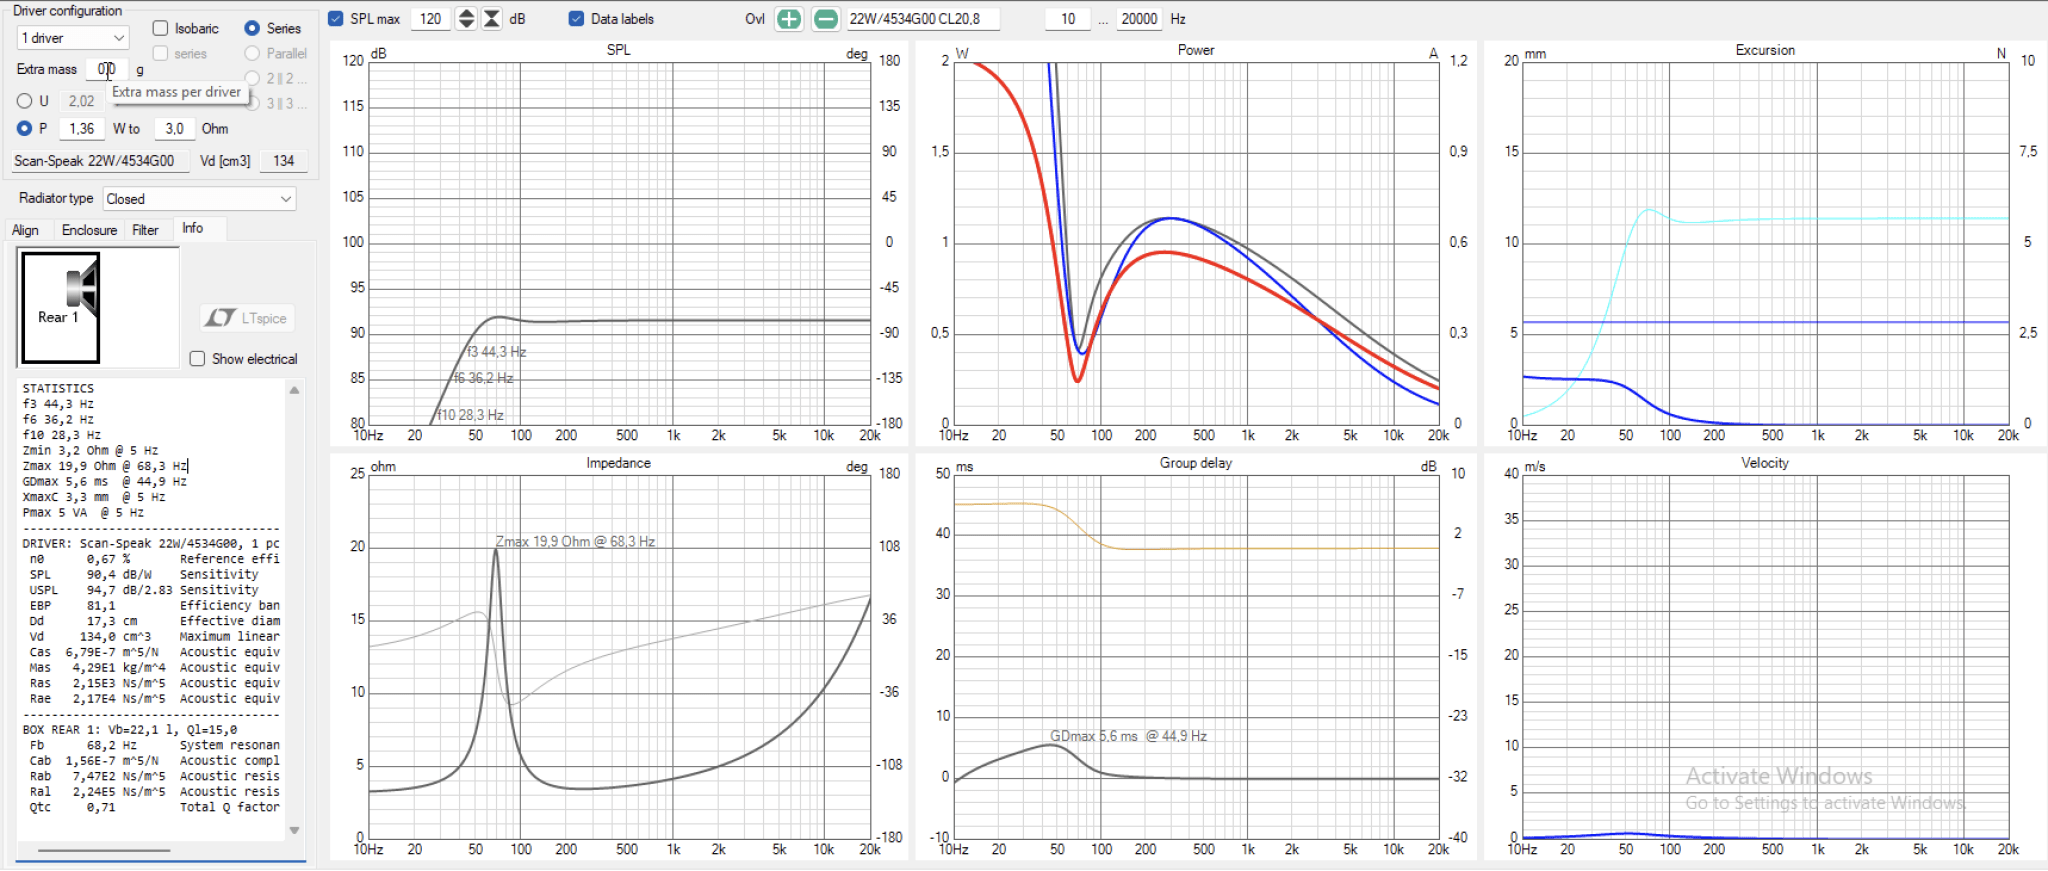Click the 'USPL 94,7 dB/2.83' sensitivity line

(143, 590)
